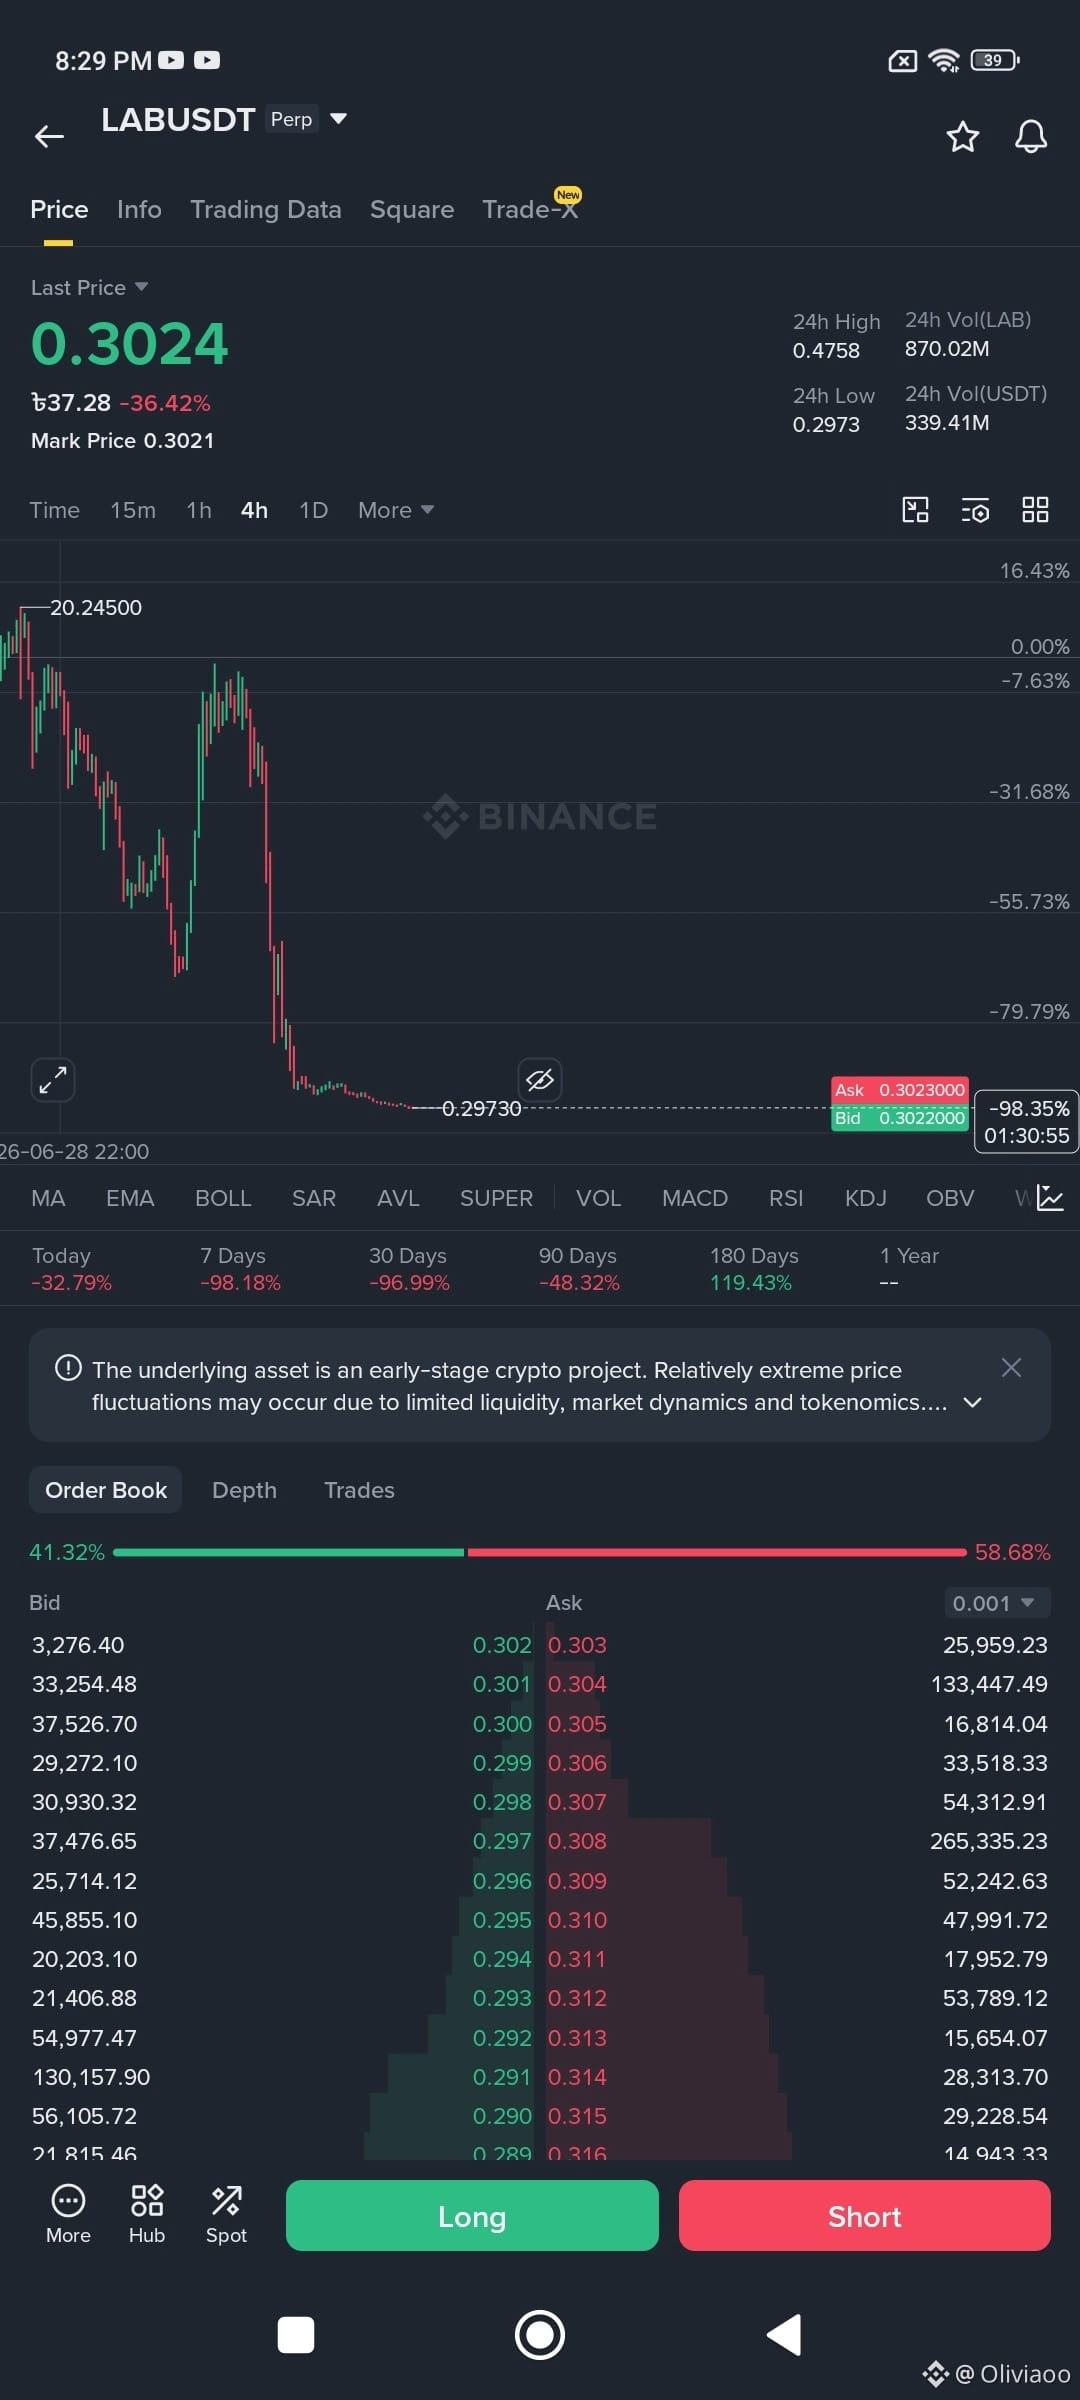Screen dimensions: 1080x2400
Task: Expand chart to fullscreen
Action: pos(53,1080)
